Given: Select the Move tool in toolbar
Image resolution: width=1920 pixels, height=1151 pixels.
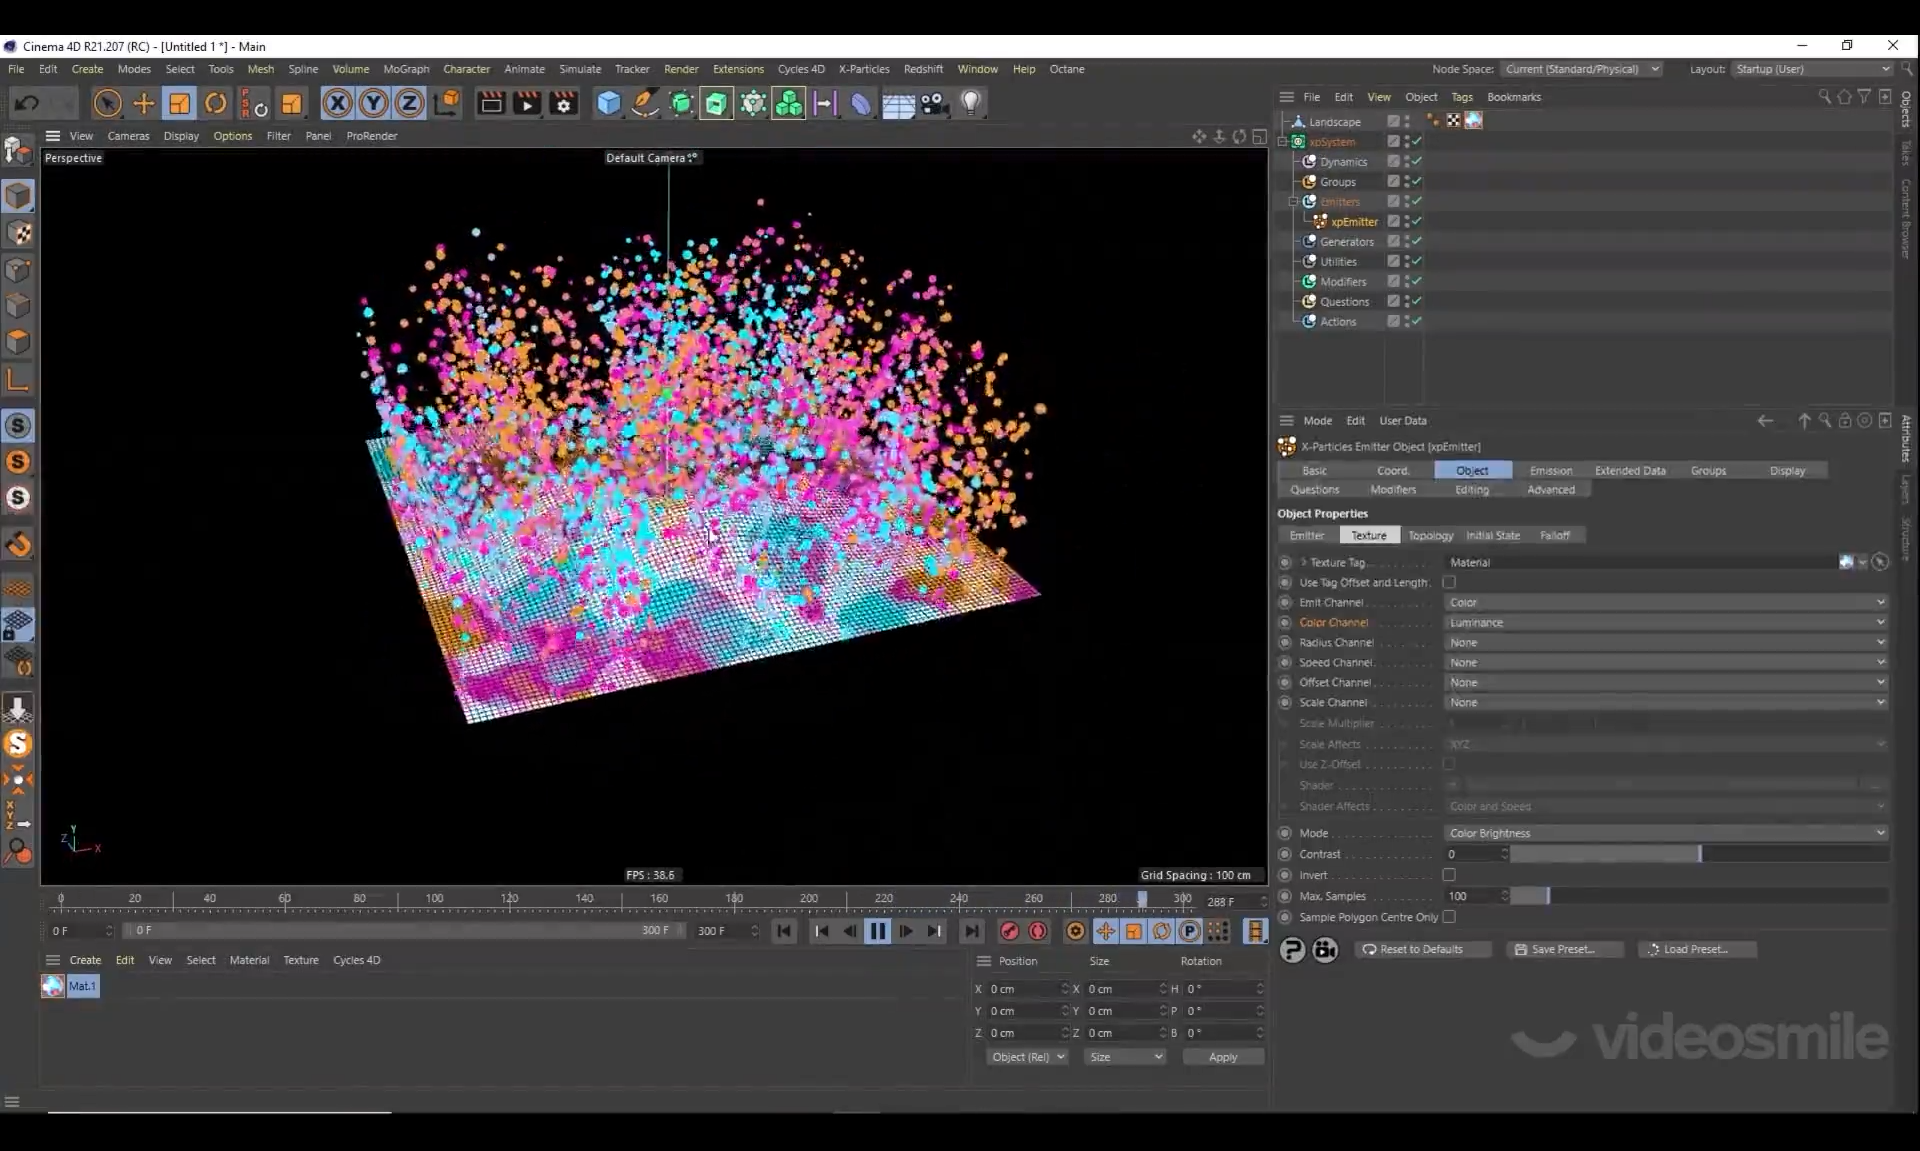Looking at the screenshot, I should pyautogui.click(x=144, y=103).
